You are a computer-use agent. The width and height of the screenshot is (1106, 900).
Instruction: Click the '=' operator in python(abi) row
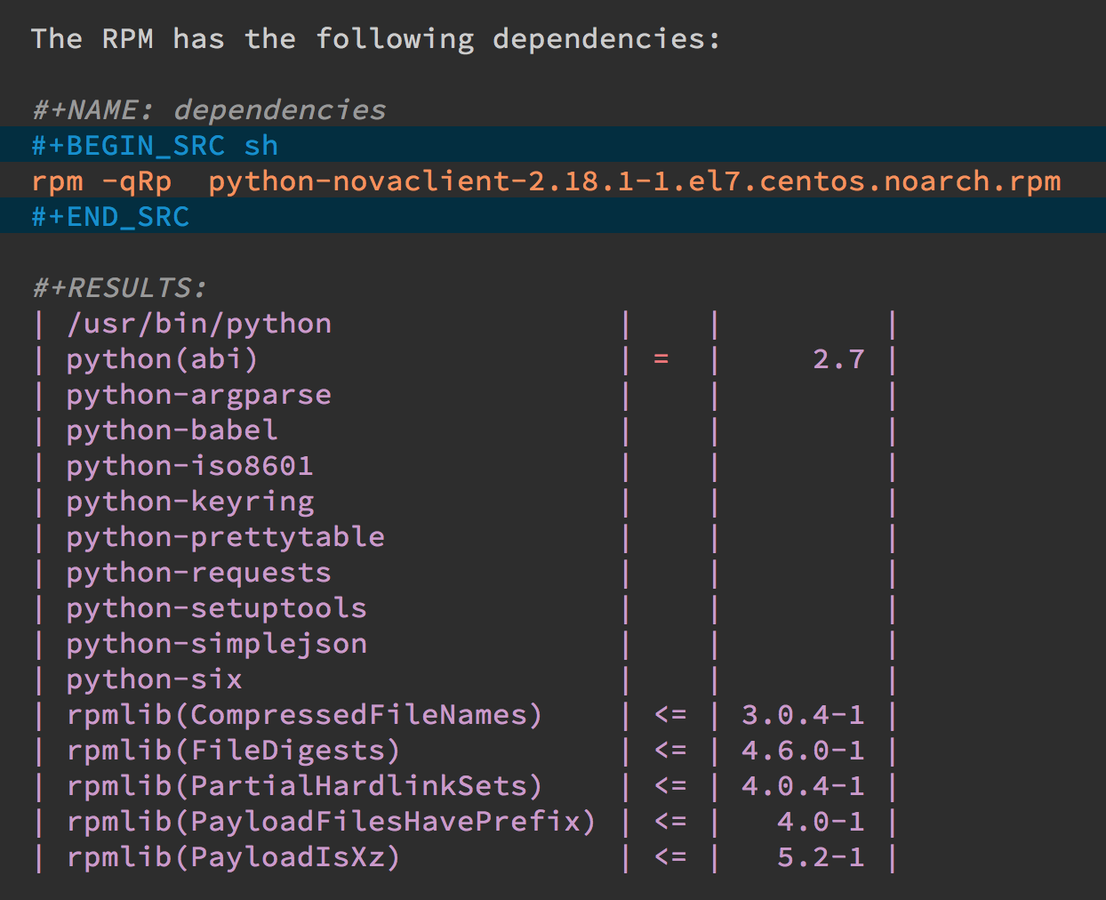click(661, 359)
